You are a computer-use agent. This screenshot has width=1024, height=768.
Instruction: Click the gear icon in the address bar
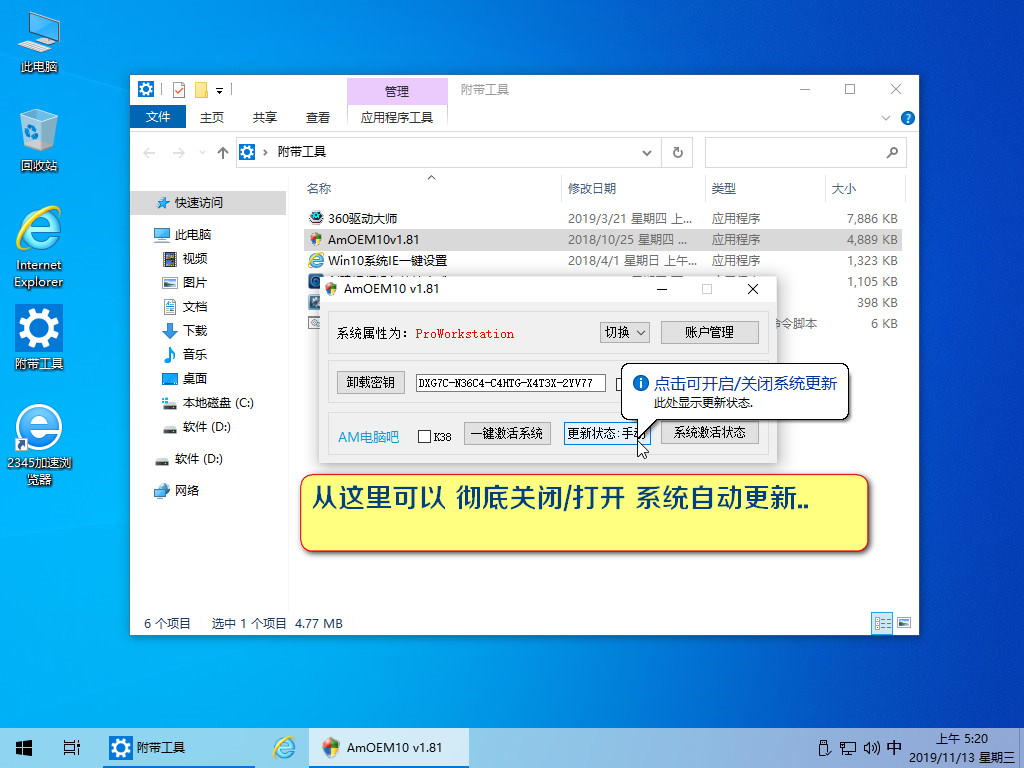pos(247,152)
